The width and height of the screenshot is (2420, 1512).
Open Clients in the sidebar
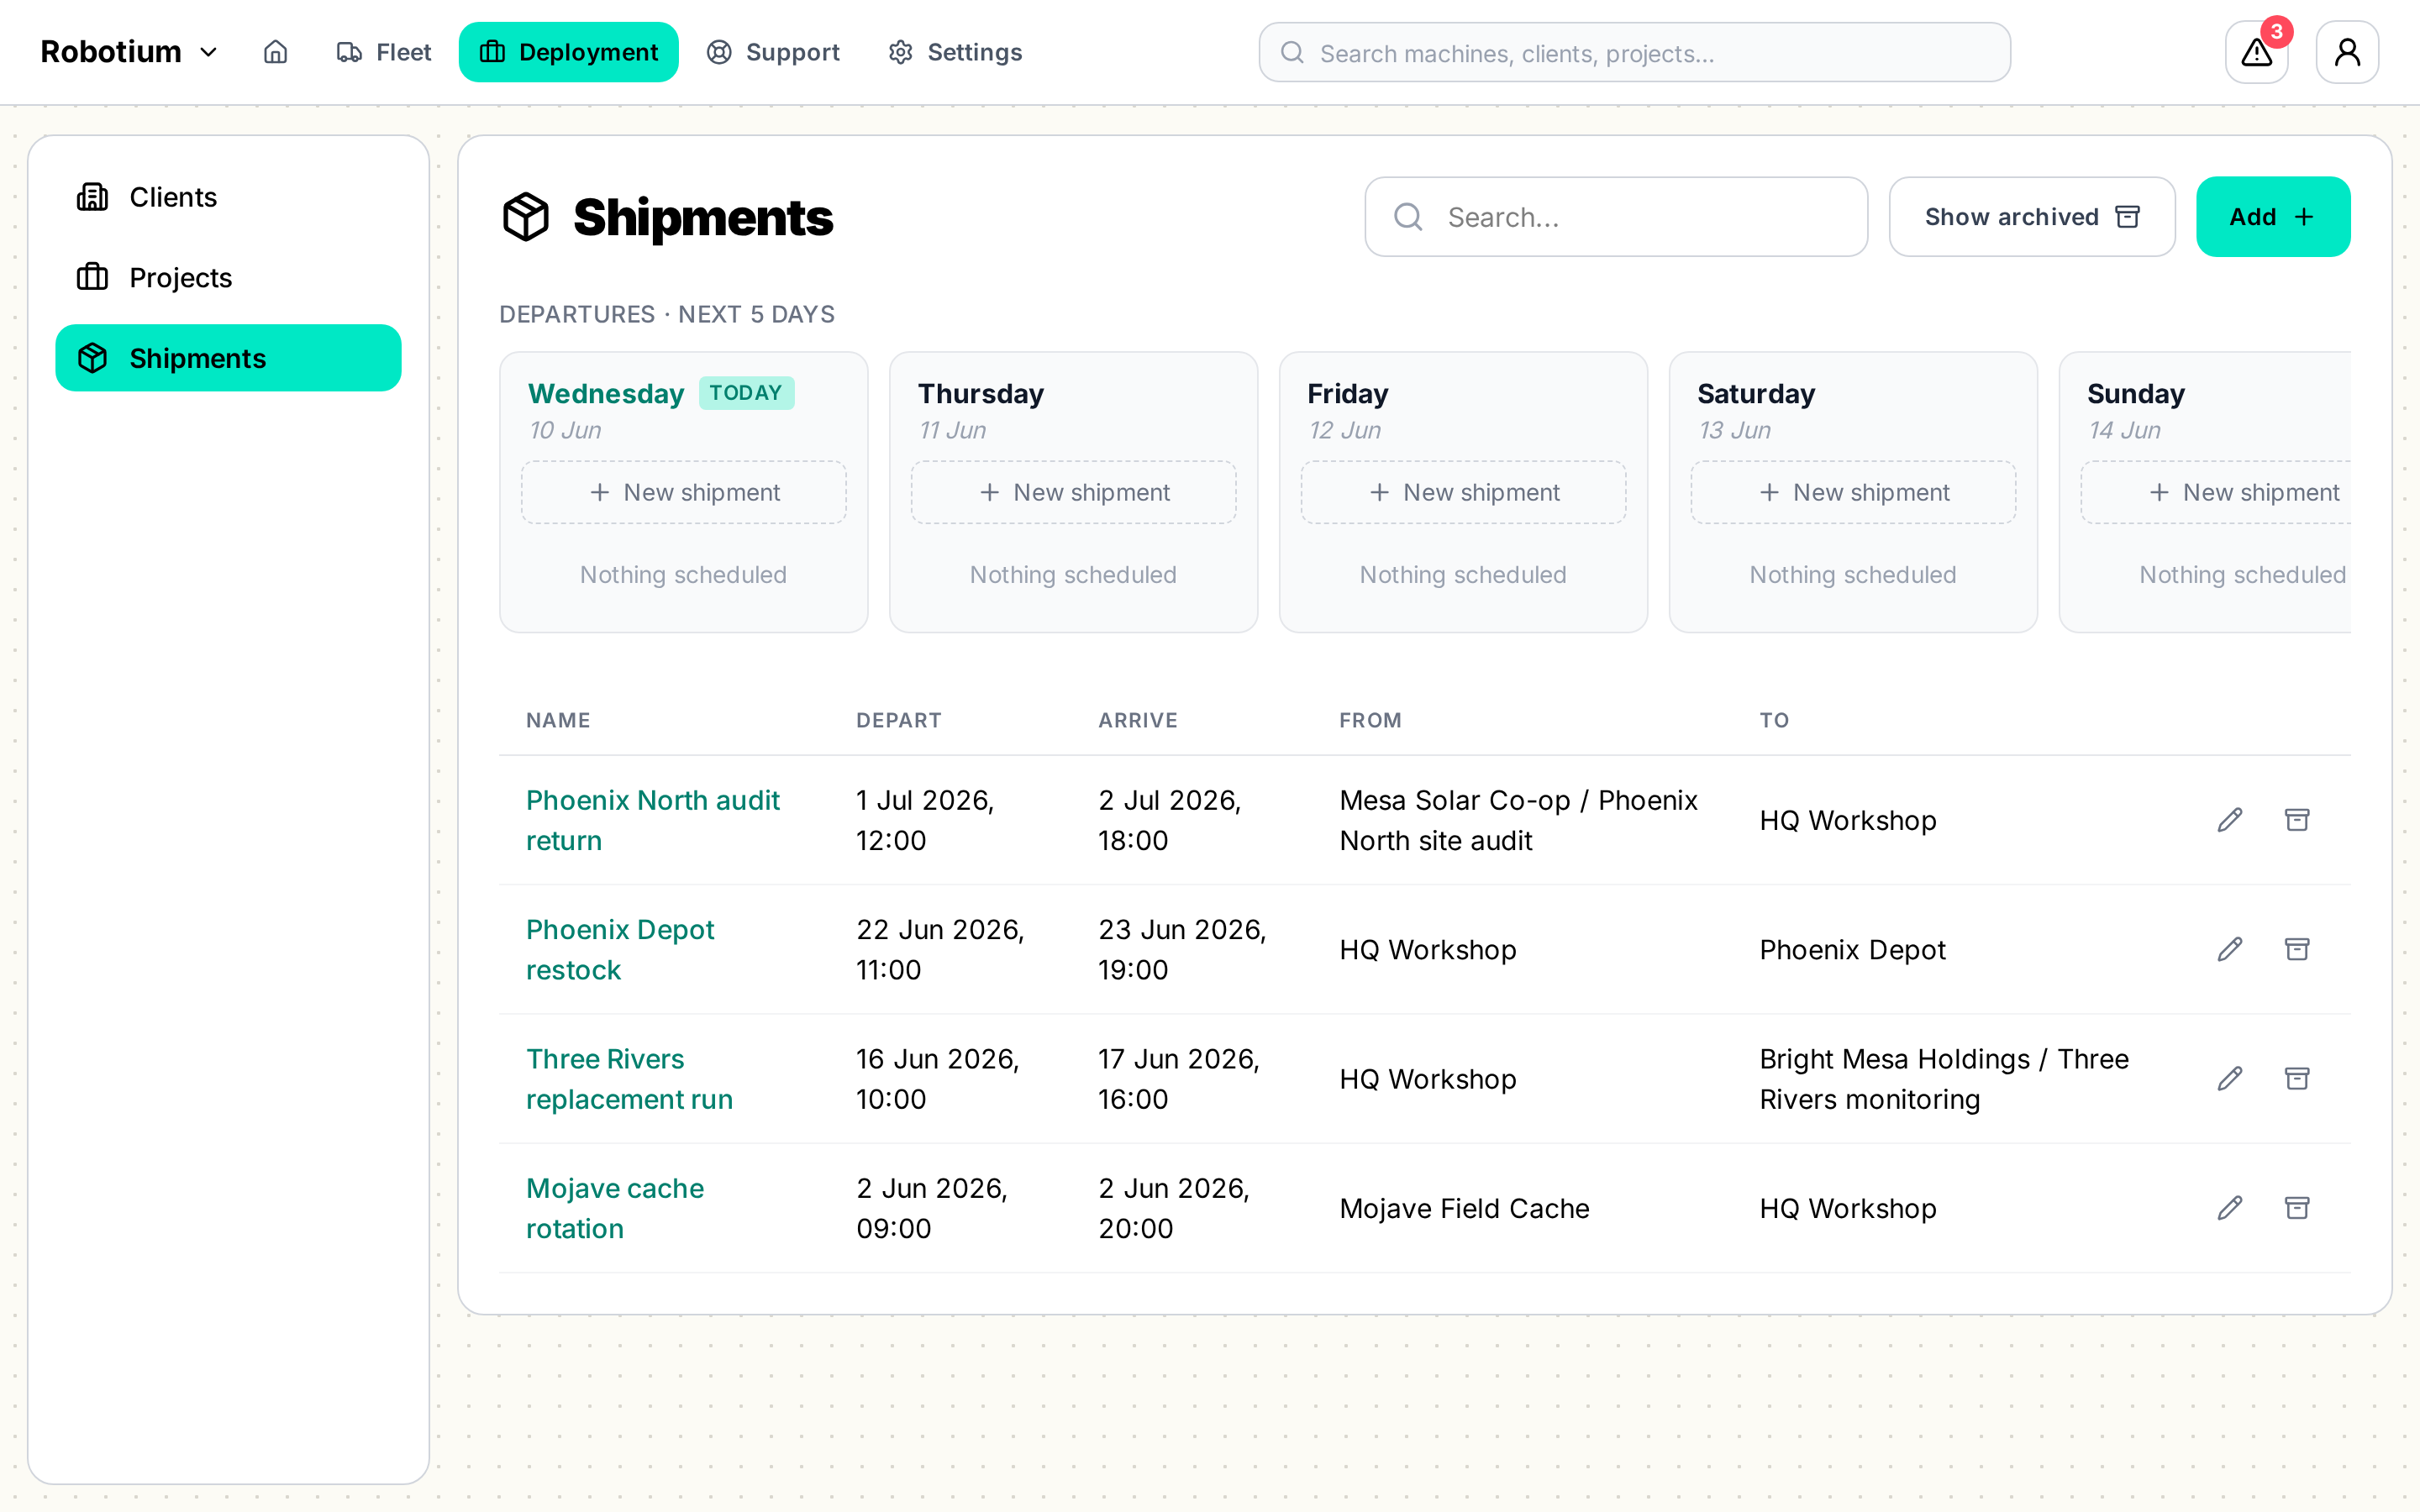tap(228, 197)
